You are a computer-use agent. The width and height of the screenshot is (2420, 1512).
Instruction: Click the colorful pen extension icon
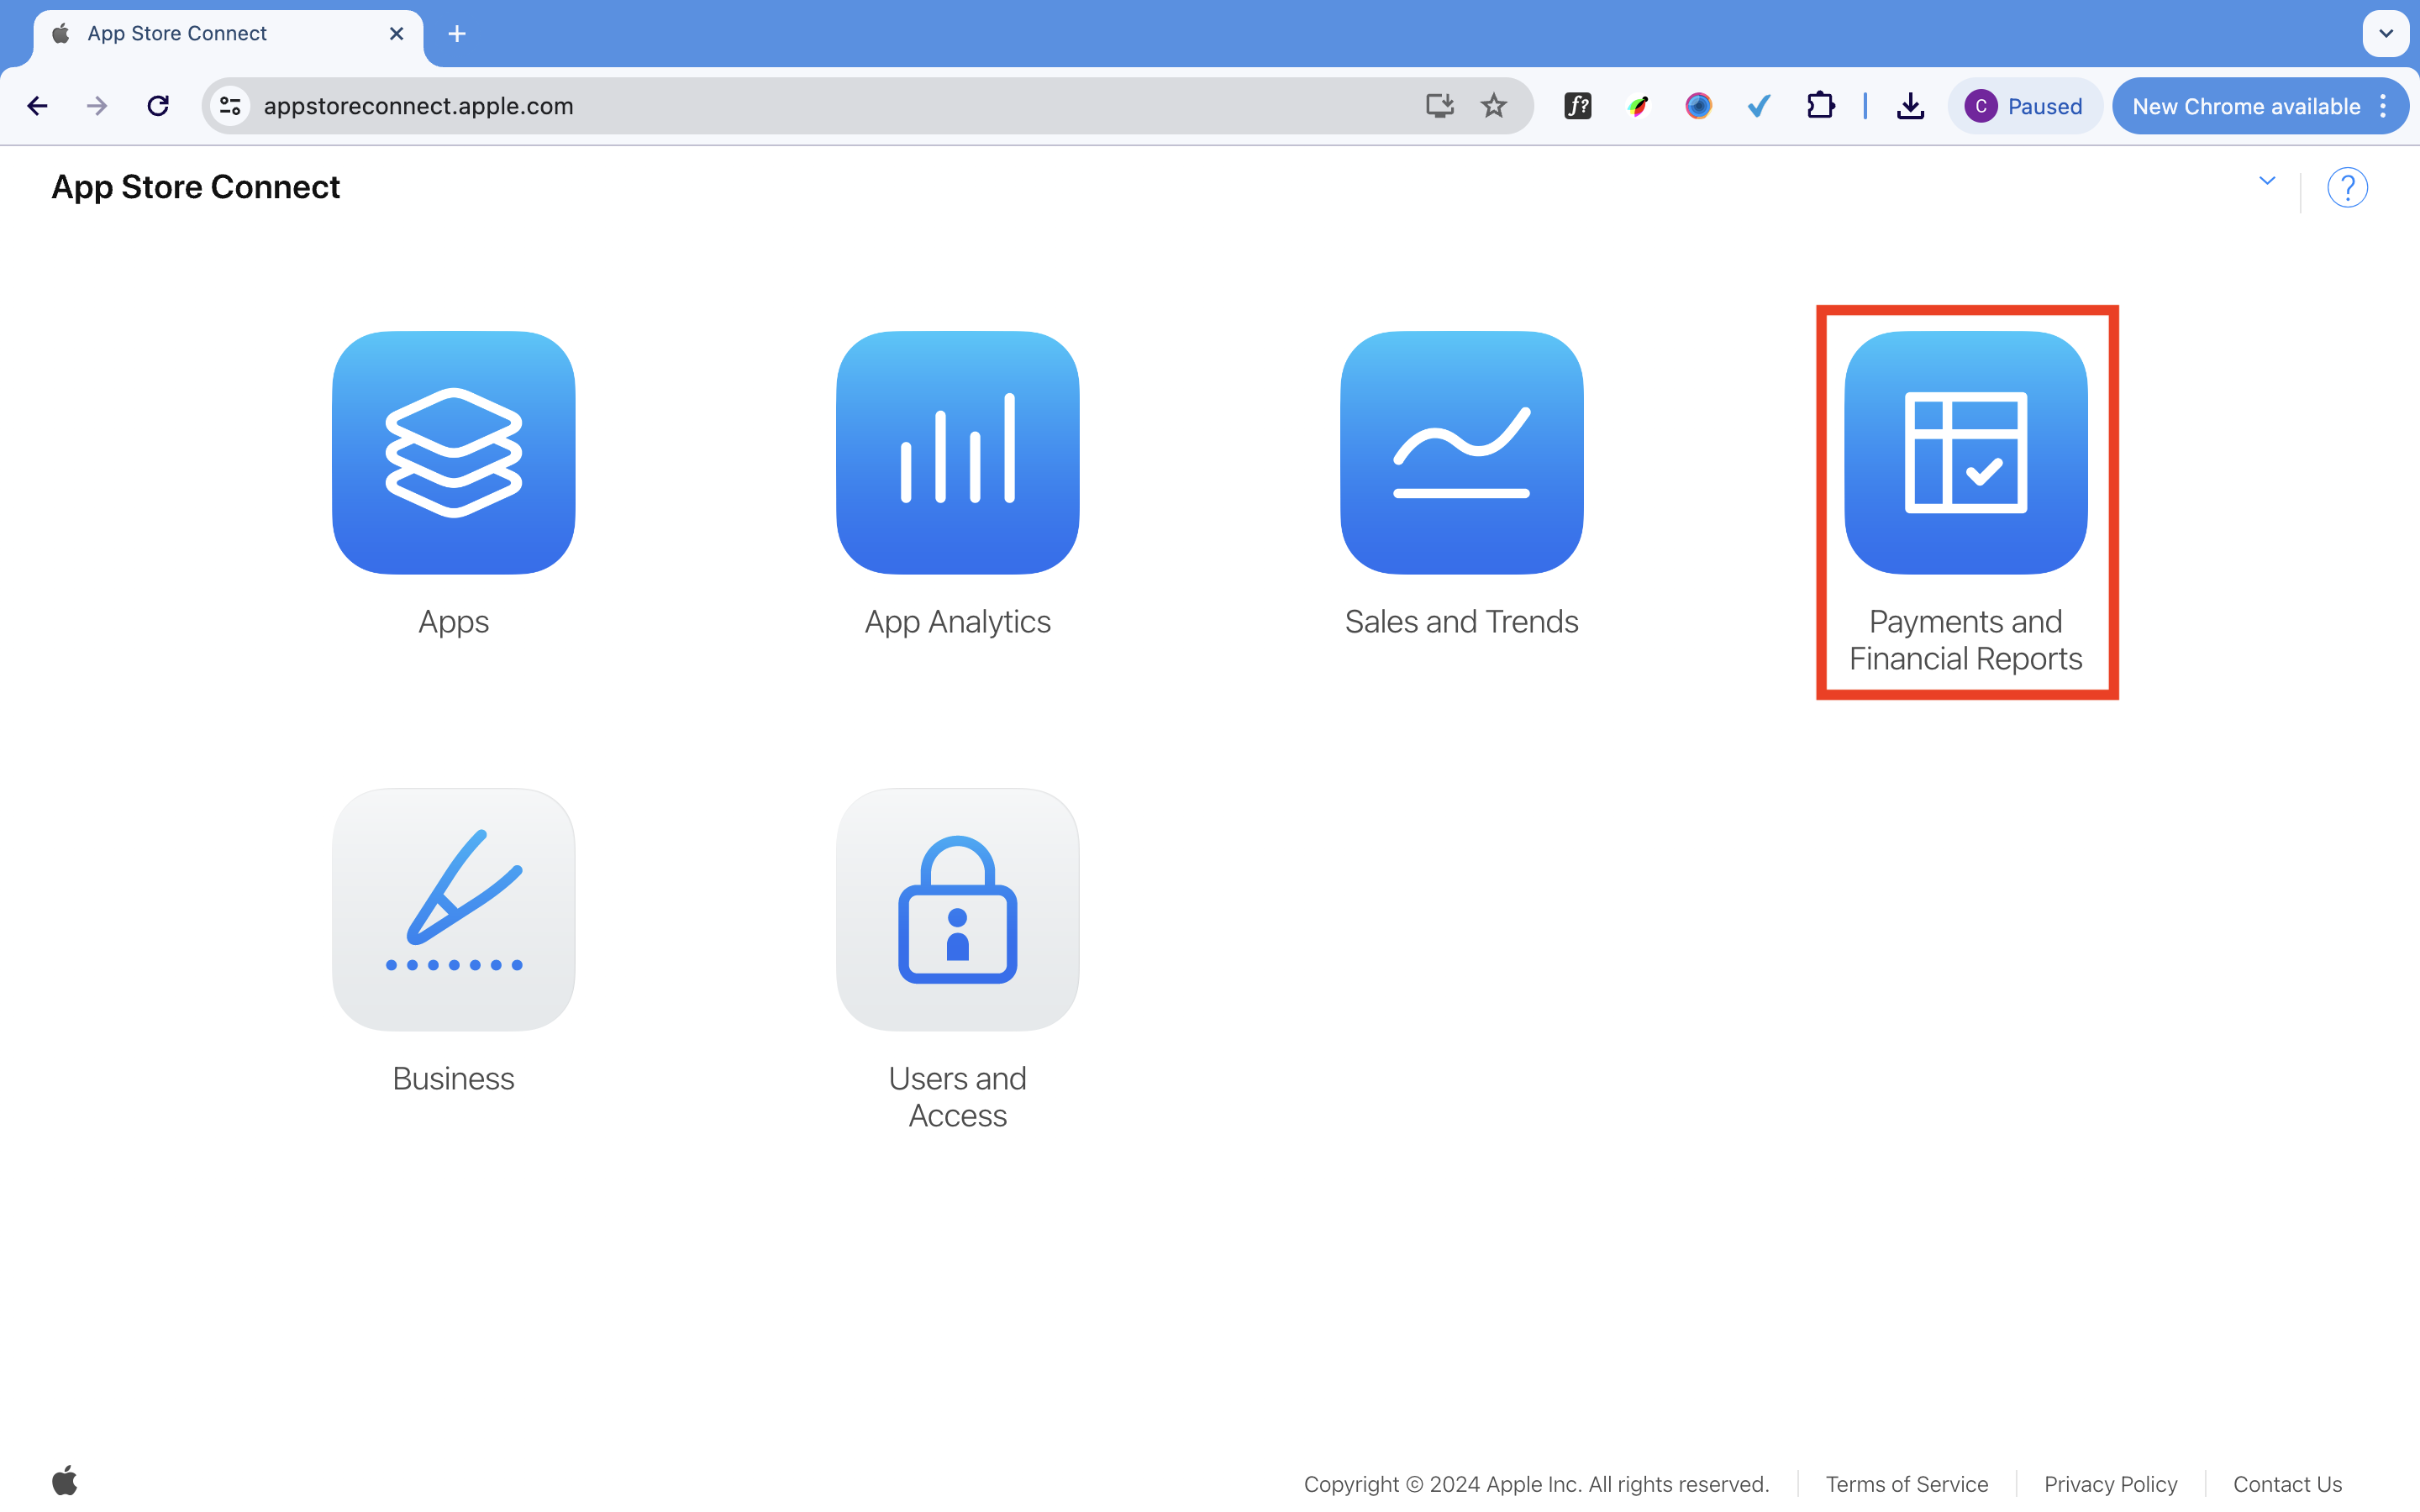(1638, 106)
